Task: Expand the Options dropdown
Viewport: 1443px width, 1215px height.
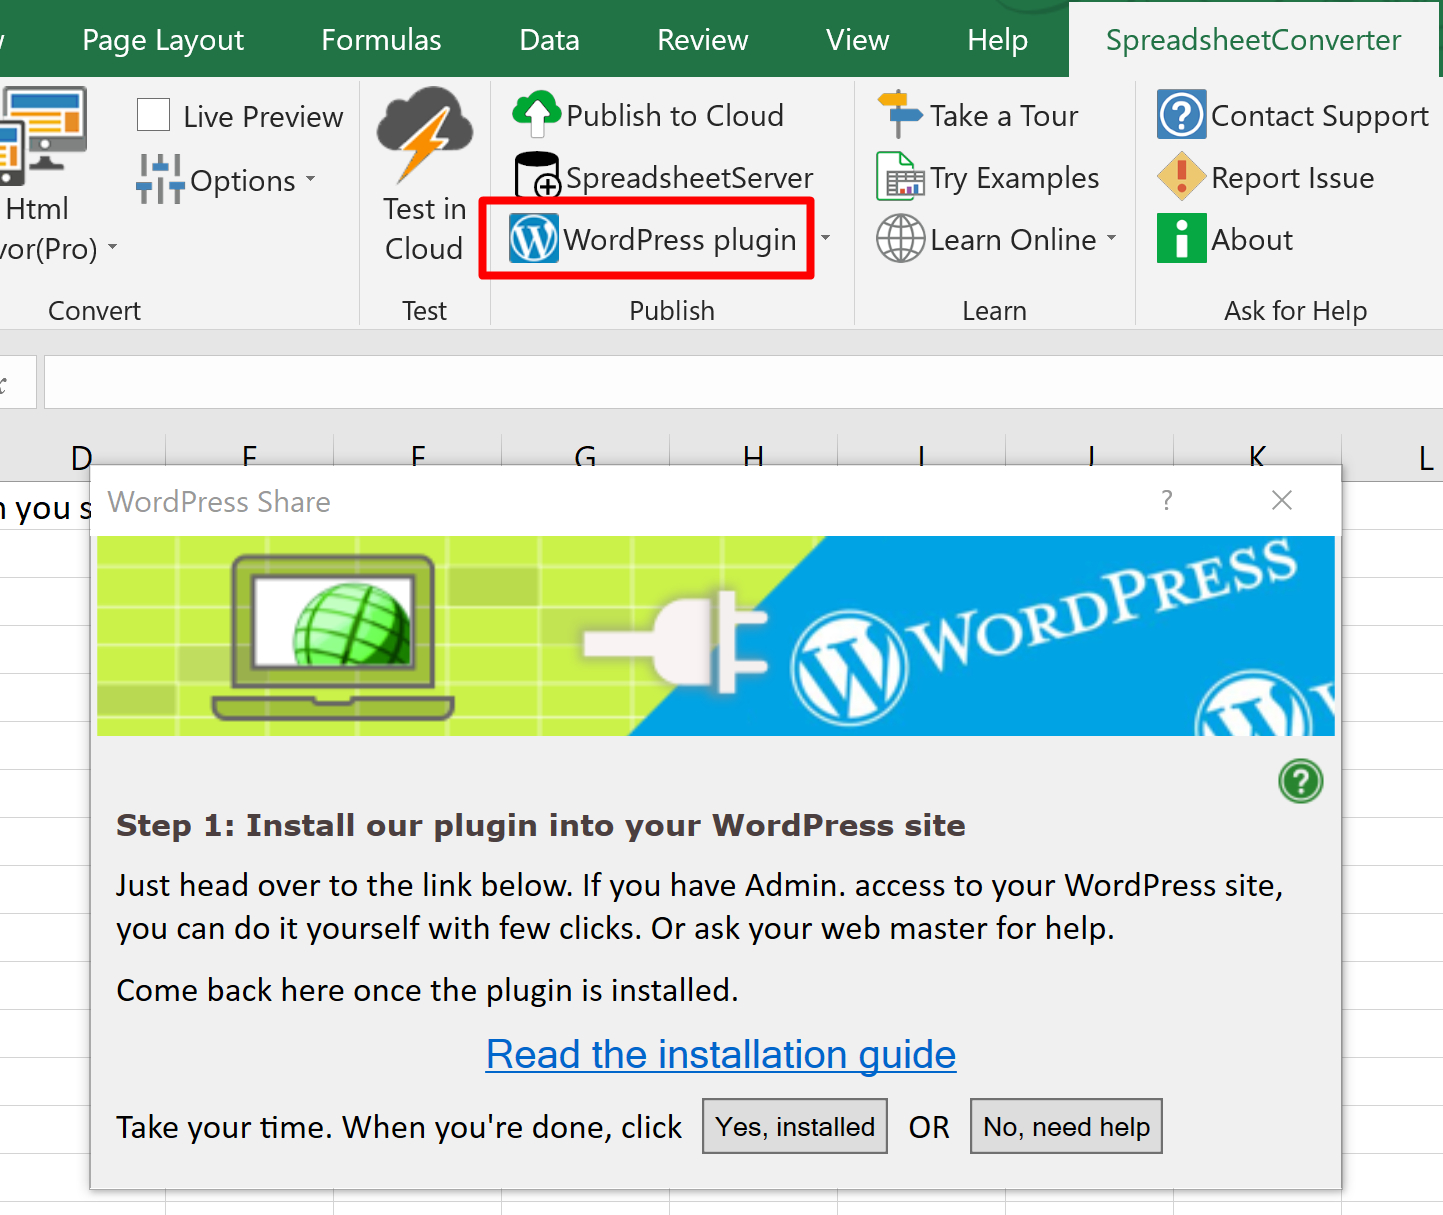Action: (310, 180)
